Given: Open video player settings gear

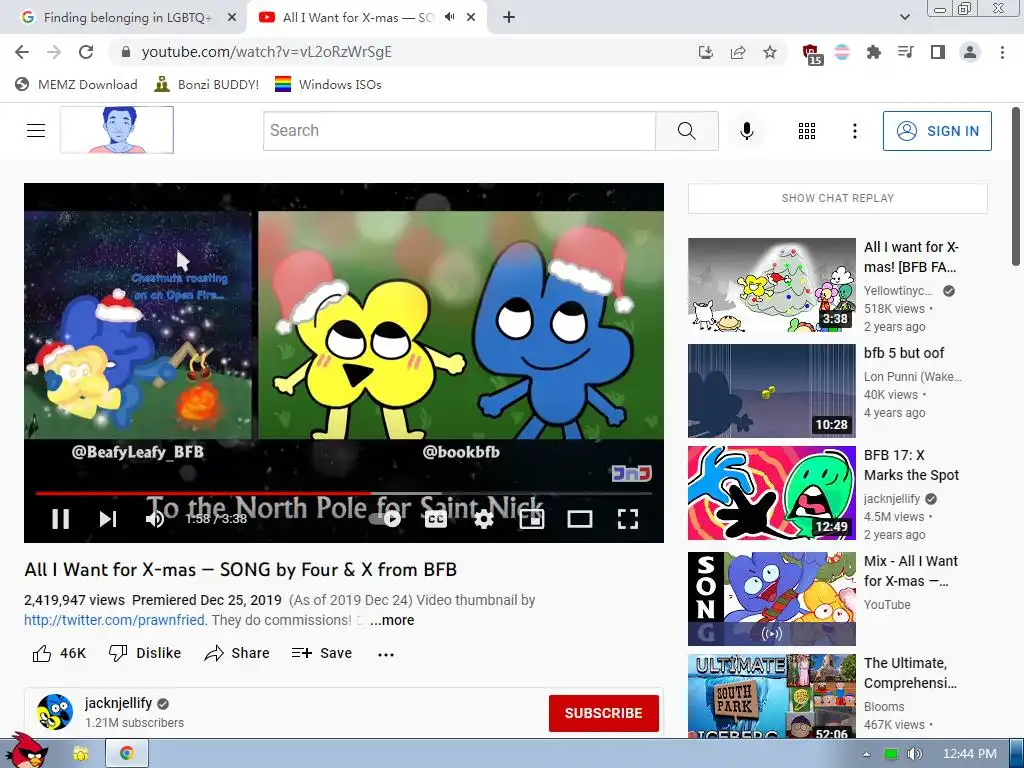Looking at the screenshot, I should pyautogui.click(x=484, y=519).
